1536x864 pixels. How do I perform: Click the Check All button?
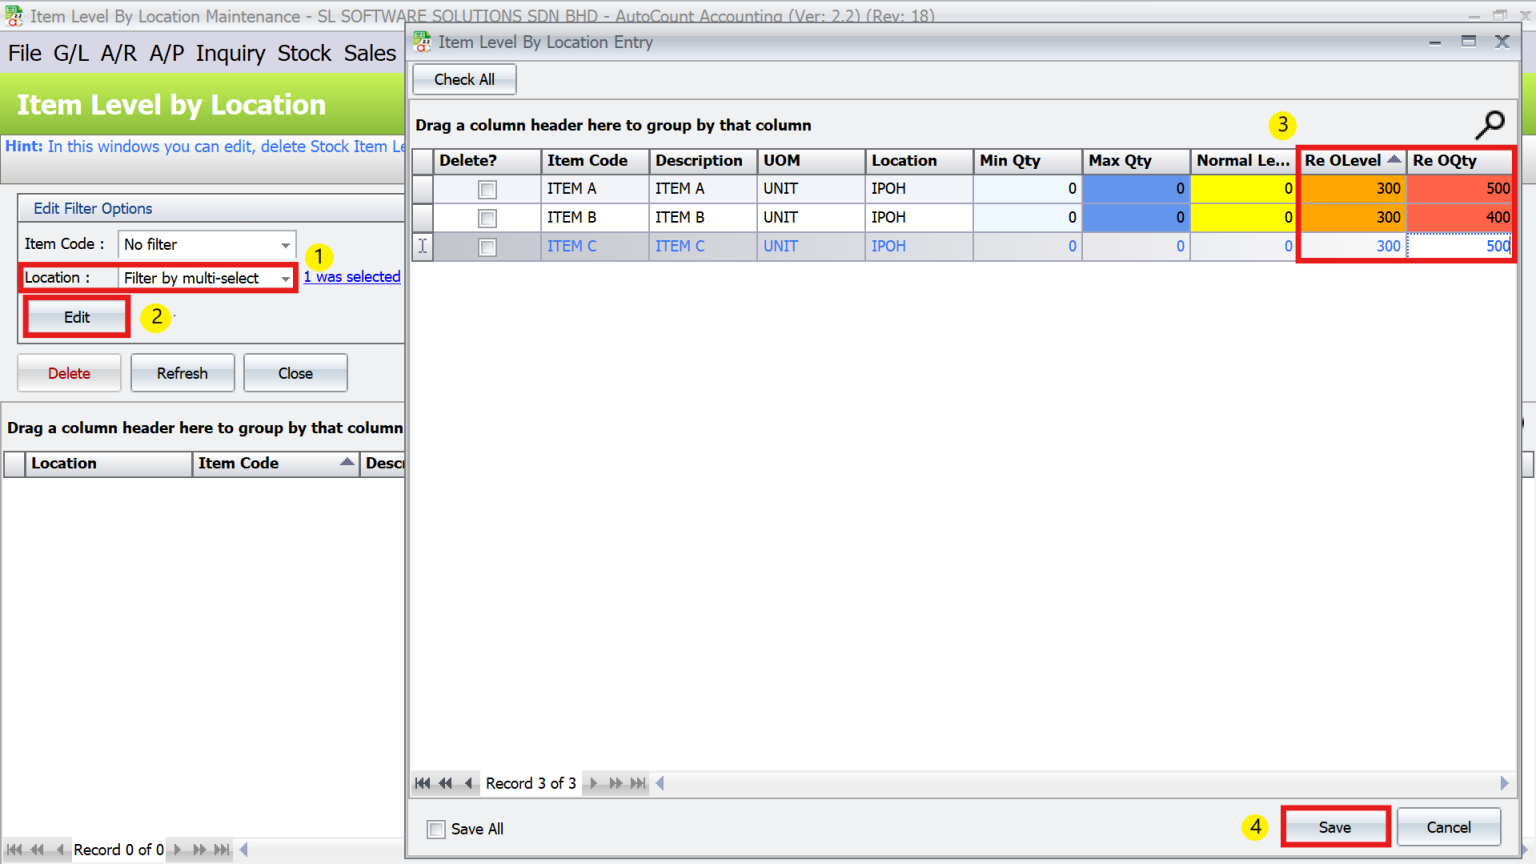[464, 79]
